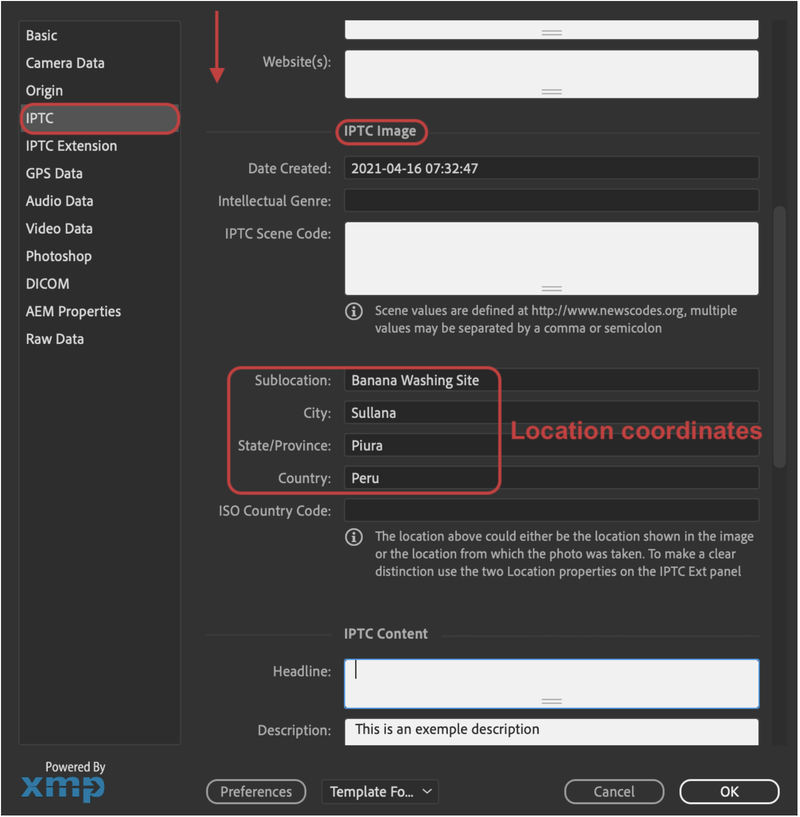
Task: Edit the State/Province field Piura
Action: 551,445
